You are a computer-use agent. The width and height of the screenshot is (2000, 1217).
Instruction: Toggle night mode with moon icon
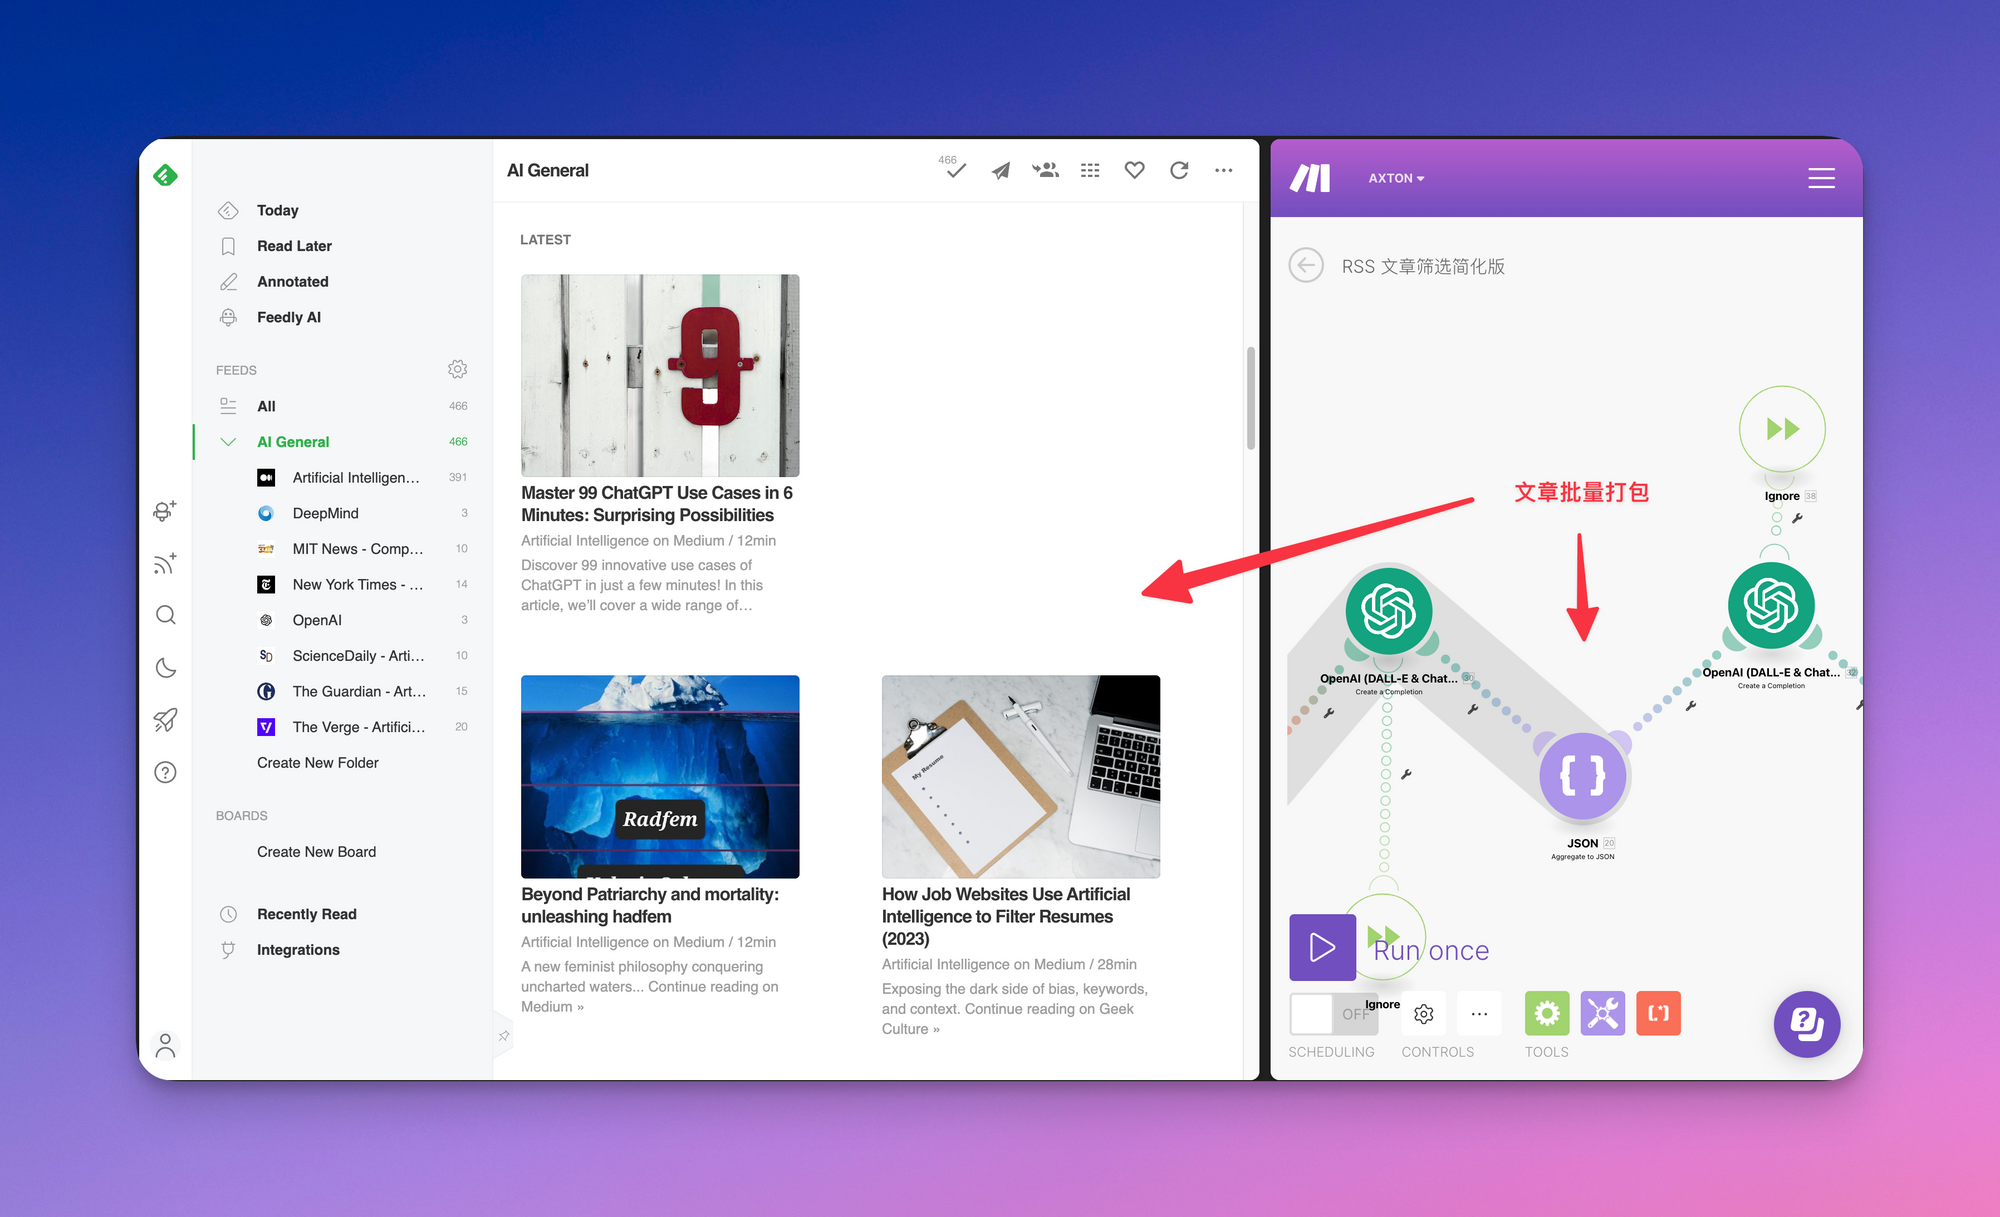(x=166, y=667)
